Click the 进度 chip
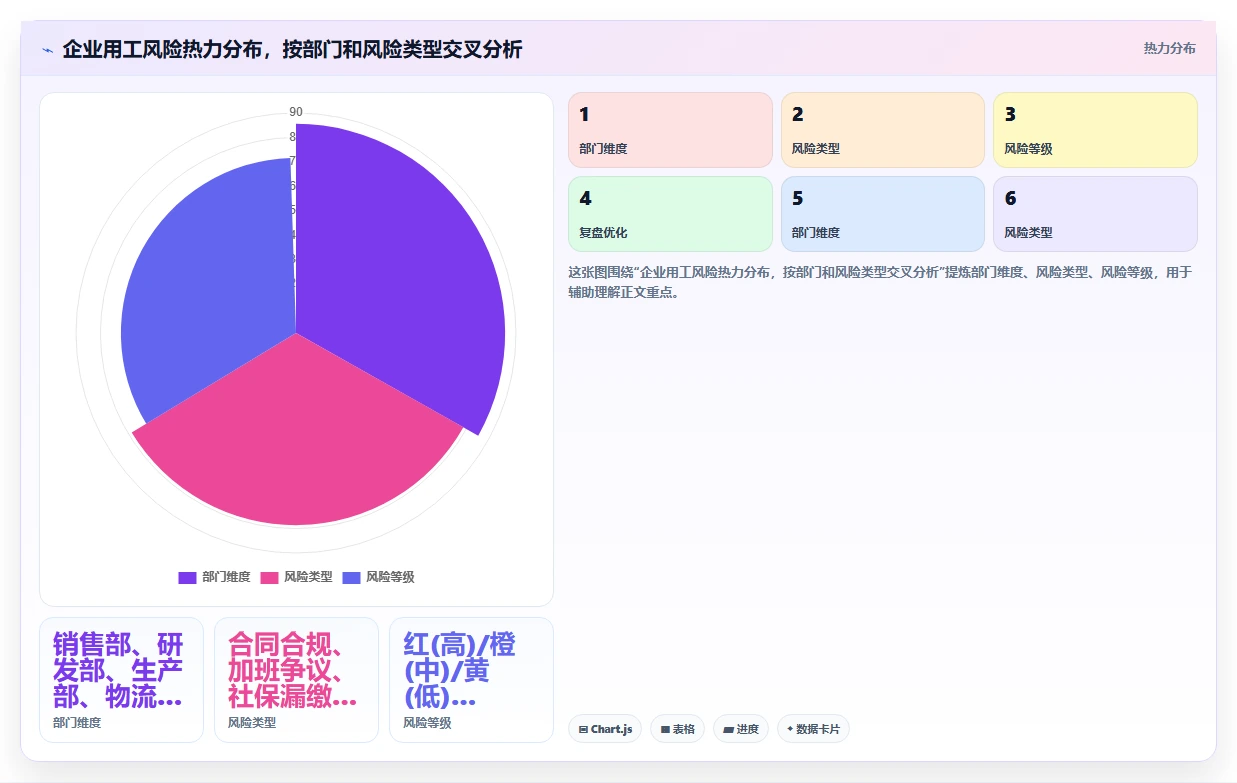 coord(741,729)
